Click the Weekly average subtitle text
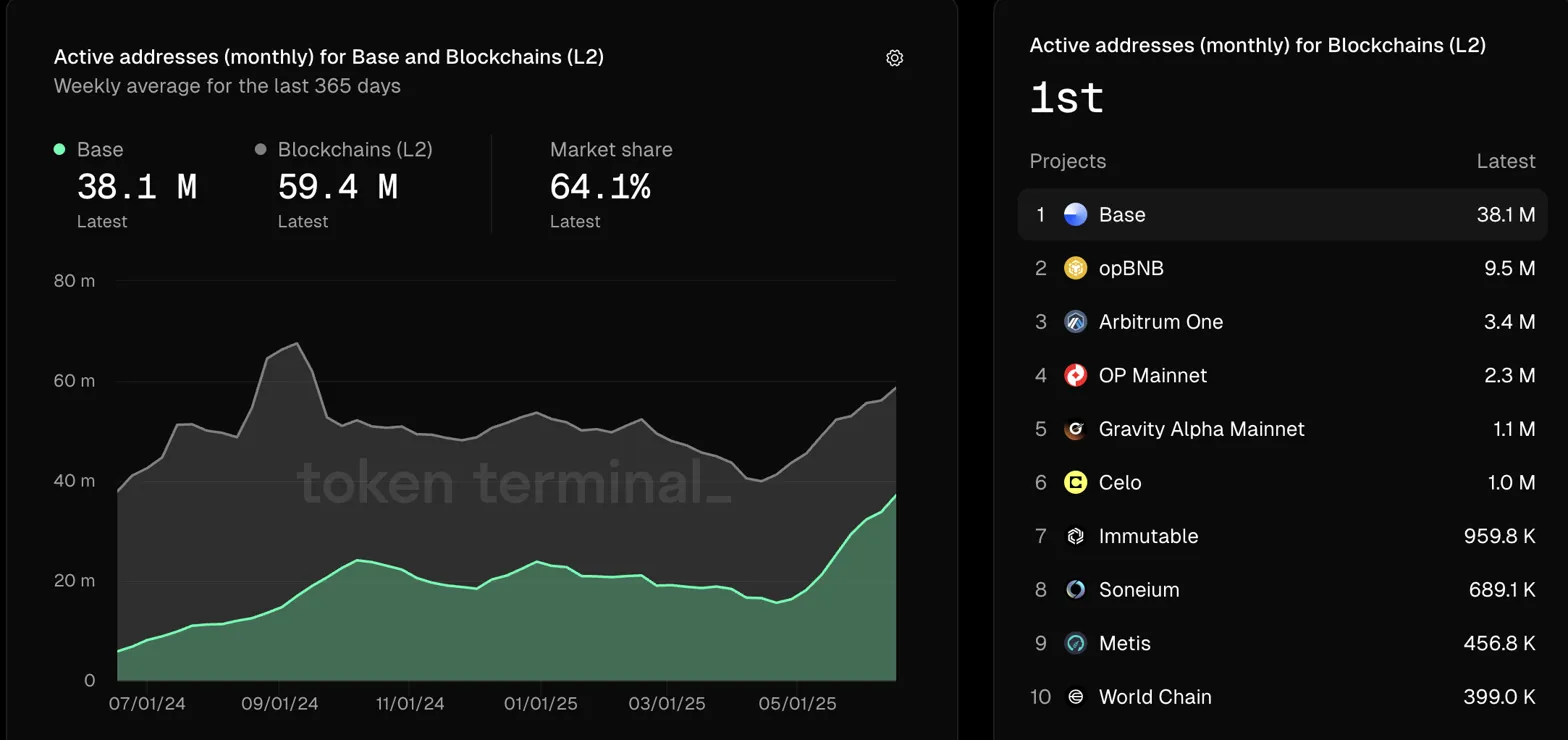 [x=227, y=86]
